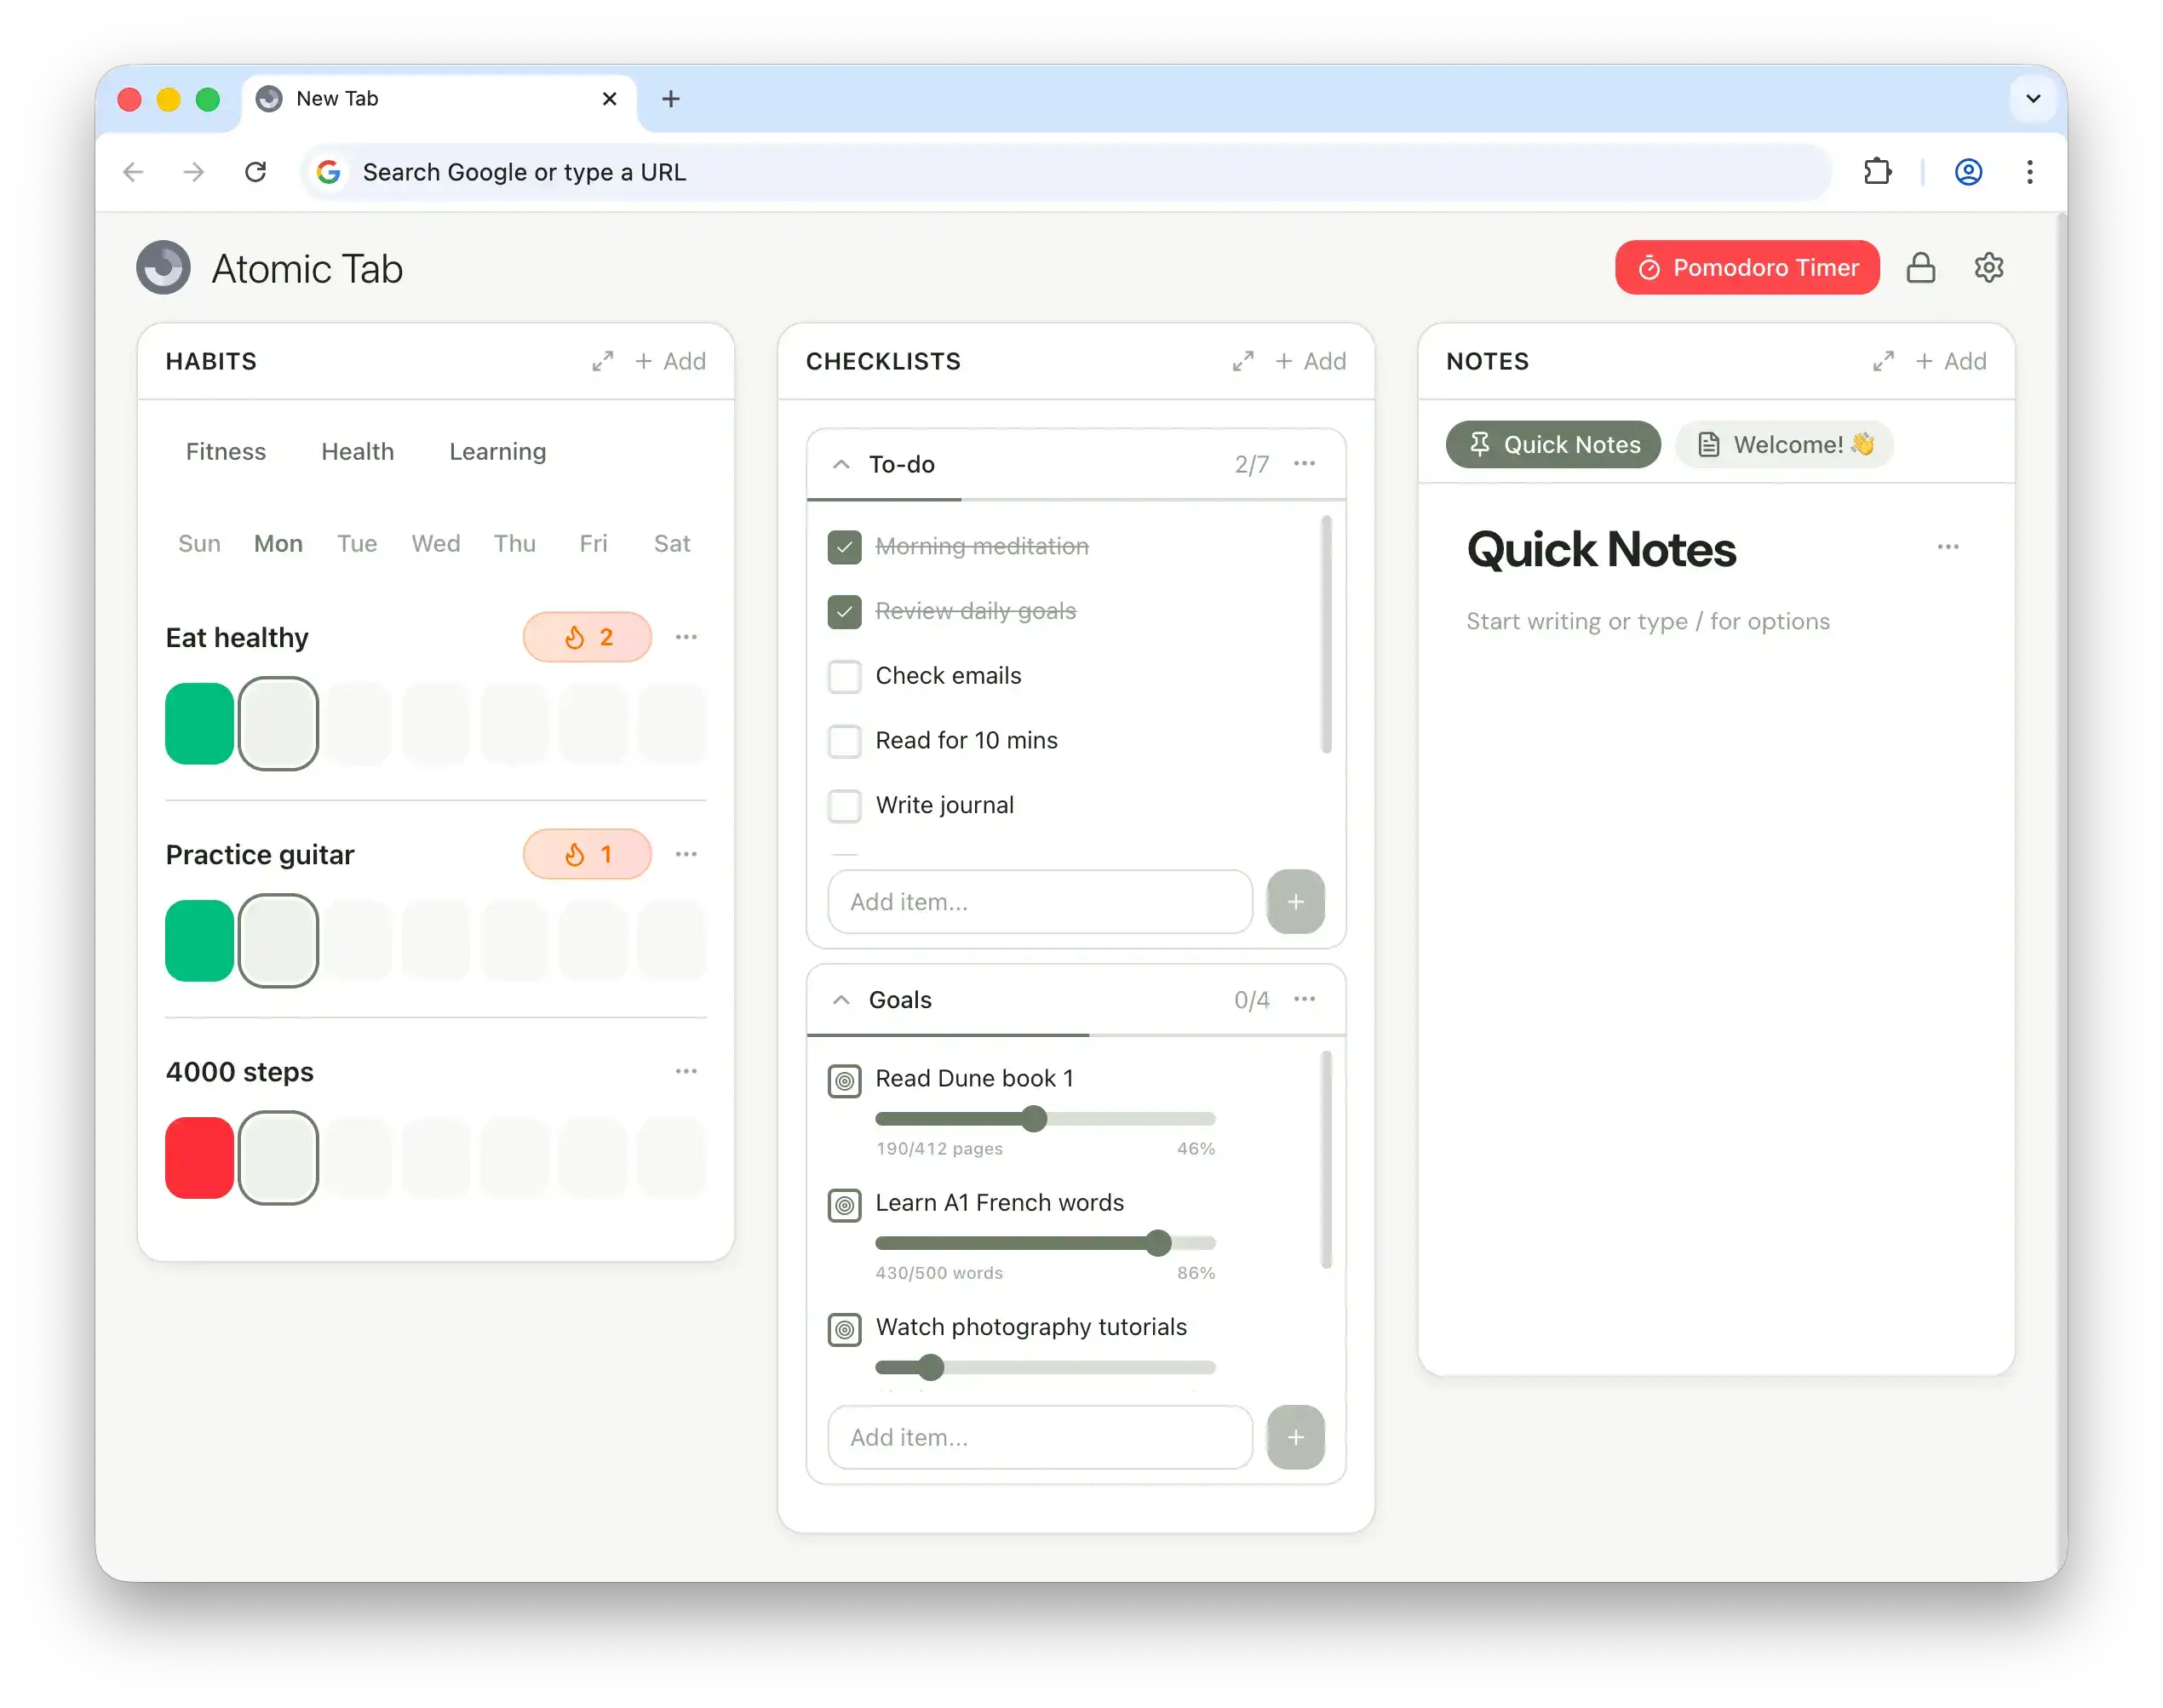The height and width of the screenshot is (1708, 2163).
Task: Open the Quick Notes options menu
Action: pos(1948,547)
